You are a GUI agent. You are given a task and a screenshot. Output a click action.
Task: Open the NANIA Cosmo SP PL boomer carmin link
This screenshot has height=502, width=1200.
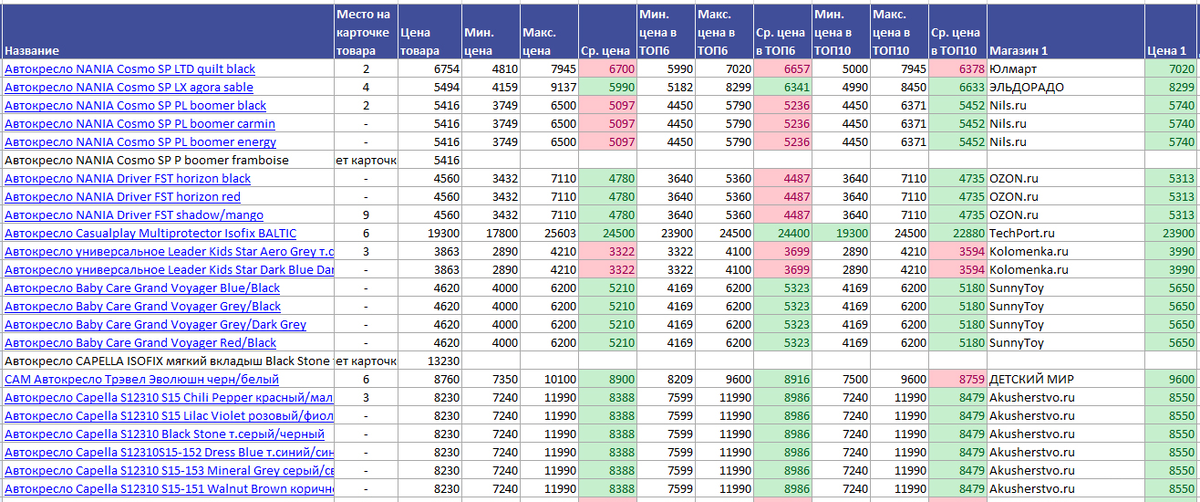click(139, 123)
